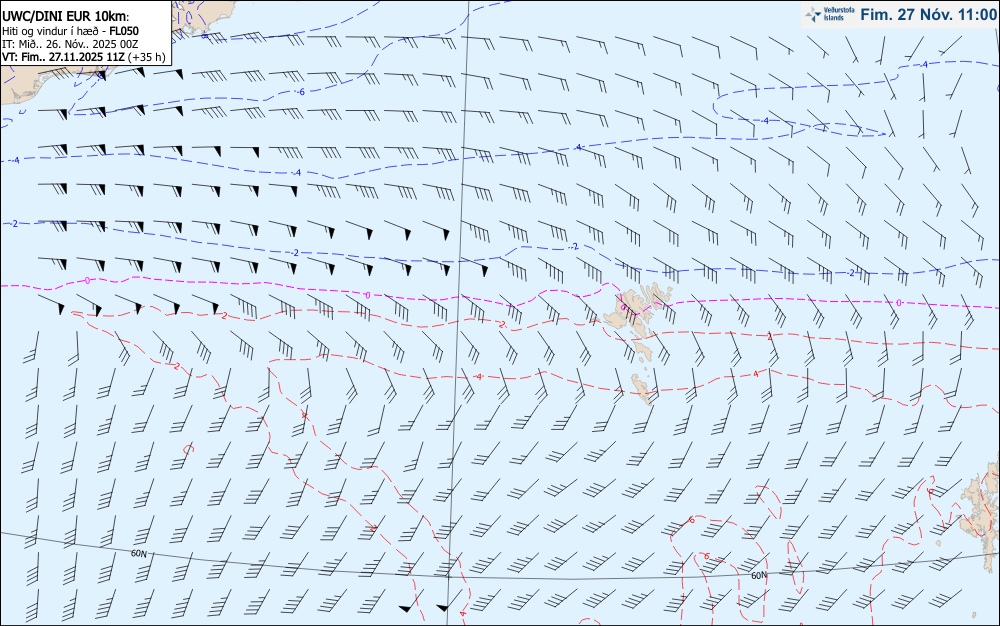The image size is (1000, 626).
Task: Click the blue '-6' isotherm label
Action: [x=300, y=92]
